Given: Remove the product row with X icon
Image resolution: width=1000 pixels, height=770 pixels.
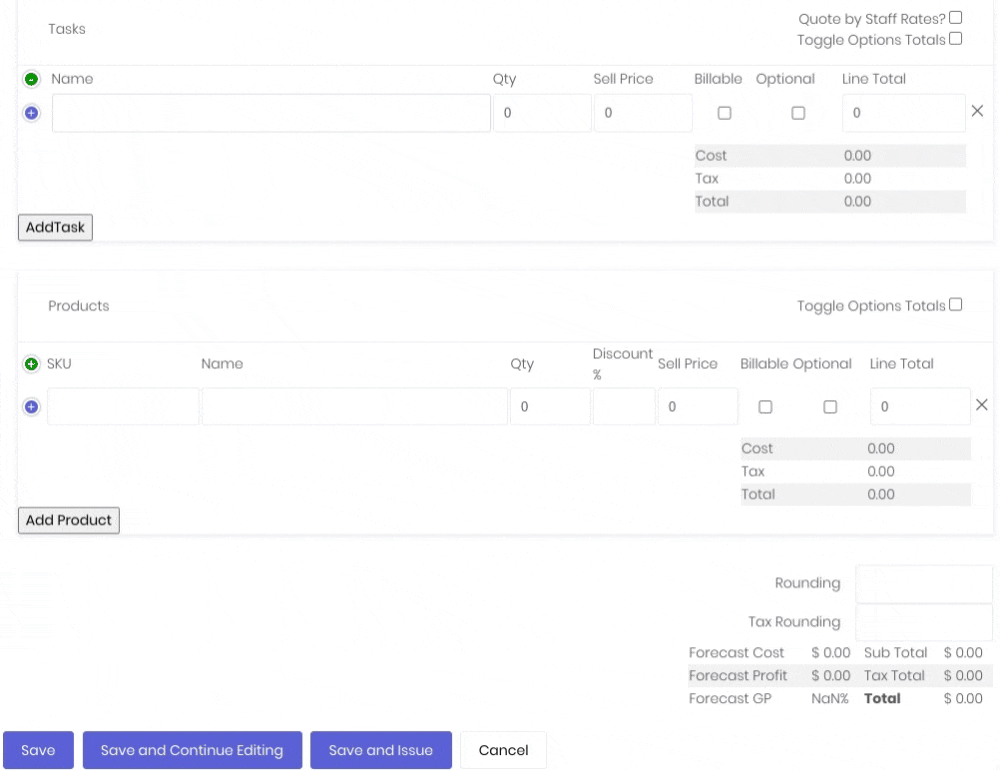Looking at the screenshot, I should tap(982, 404).
